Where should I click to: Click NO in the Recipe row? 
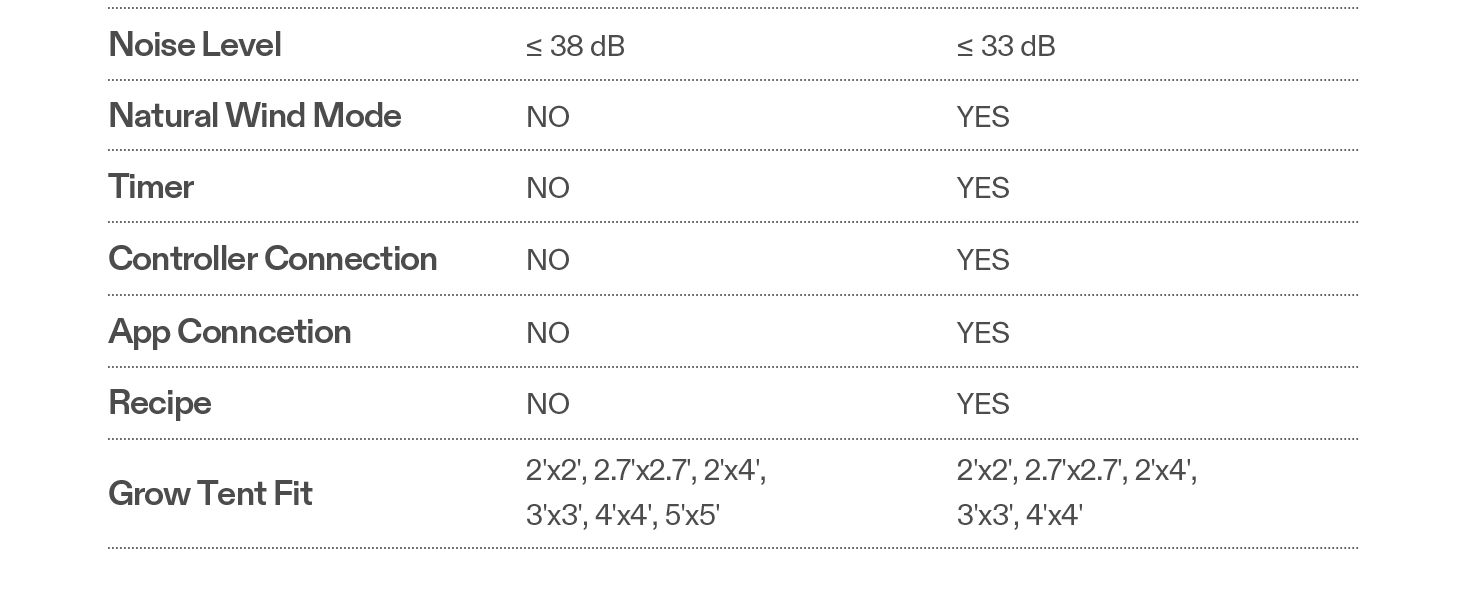[548, 405]
